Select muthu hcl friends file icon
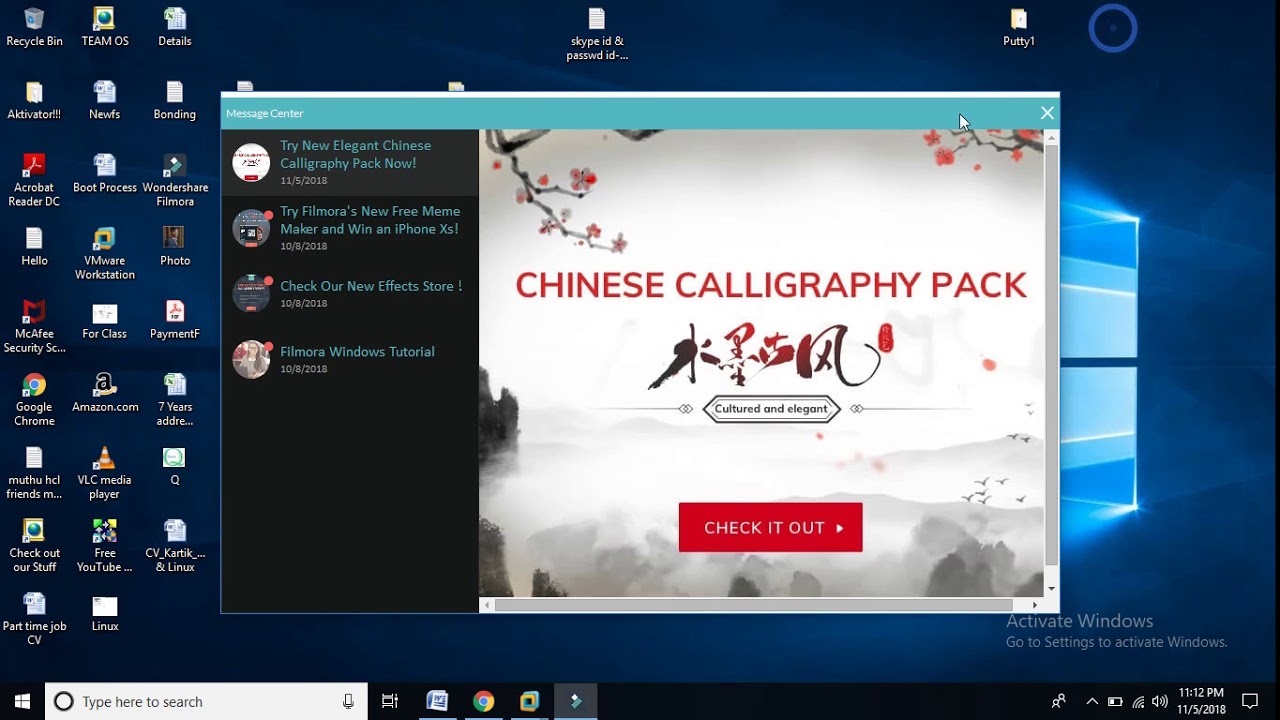The height and width of the screenshot is (720, 1280). click(x=34, y=472)
